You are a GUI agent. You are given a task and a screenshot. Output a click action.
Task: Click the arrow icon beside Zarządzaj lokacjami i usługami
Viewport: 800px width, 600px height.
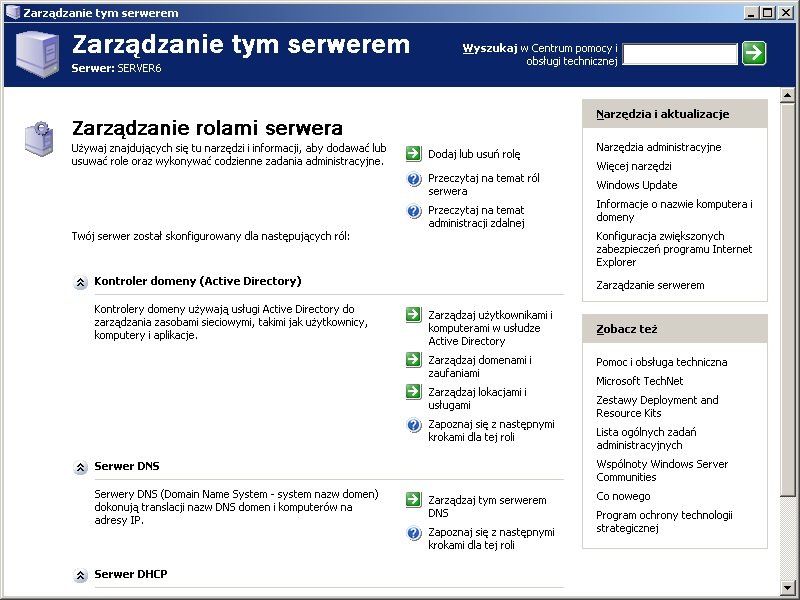pos(414,392)
